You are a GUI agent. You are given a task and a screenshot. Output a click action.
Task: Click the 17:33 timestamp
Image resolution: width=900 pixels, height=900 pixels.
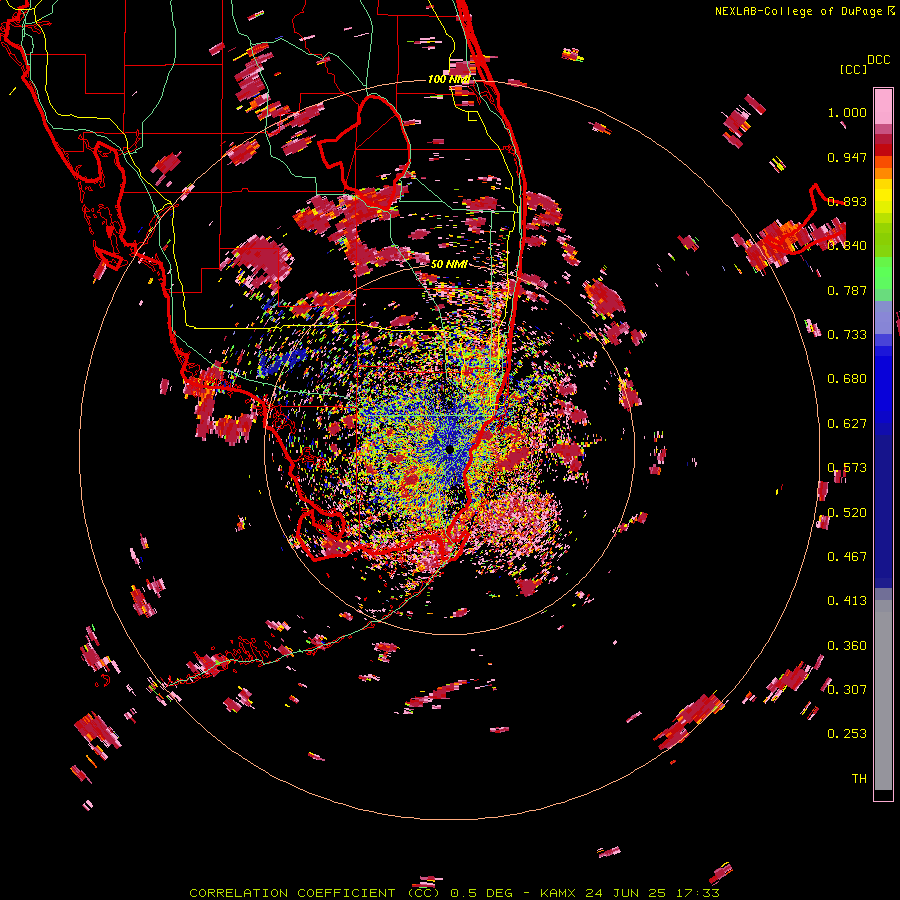pos(697,893)
